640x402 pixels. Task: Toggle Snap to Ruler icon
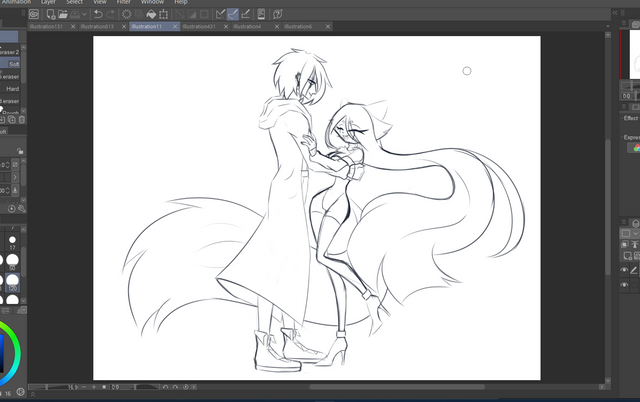click(x=220, y=14)
